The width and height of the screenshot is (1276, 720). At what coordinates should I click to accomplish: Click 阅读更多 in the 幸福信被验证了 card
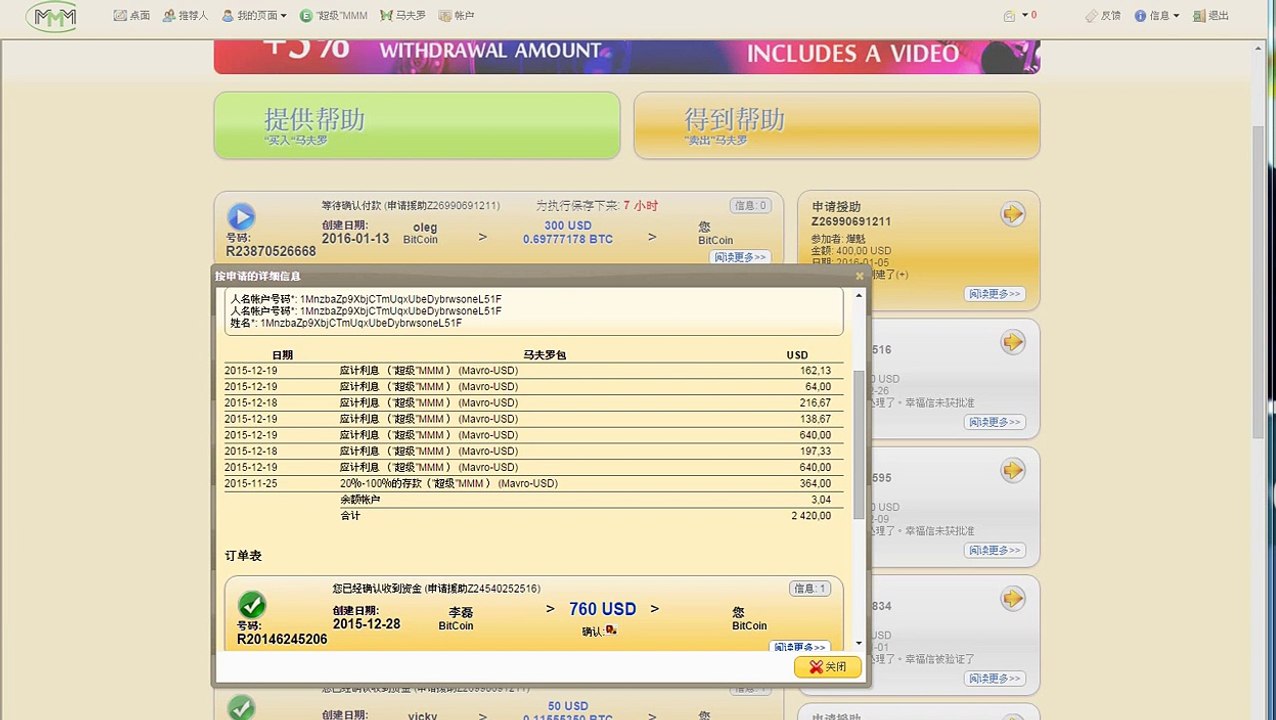[x=995, y=678]
